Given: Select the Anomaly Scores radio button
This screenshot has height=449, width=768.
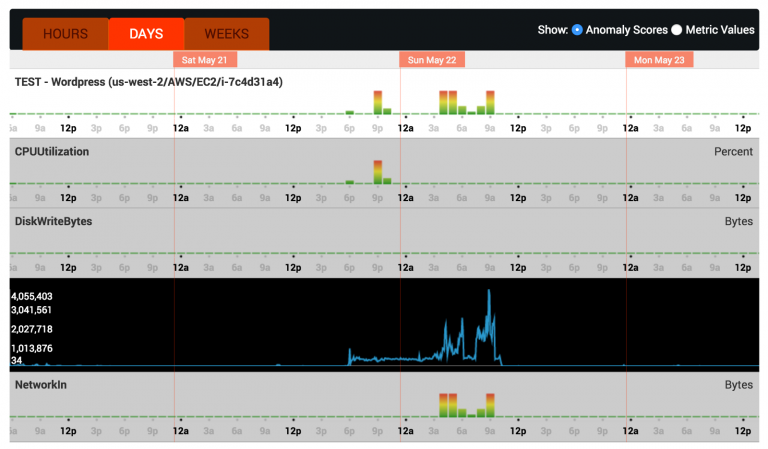Looking at the screenshot, I should pyautogui.click(x=577, y=30).
